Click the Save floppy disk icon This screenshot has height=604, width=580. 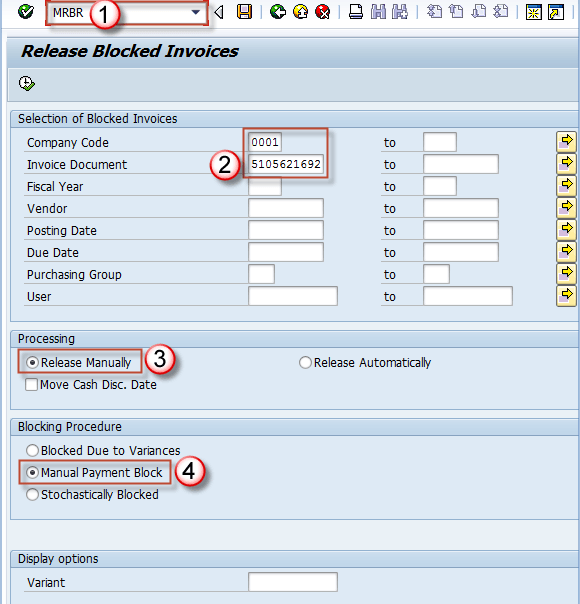pos(244,12)
